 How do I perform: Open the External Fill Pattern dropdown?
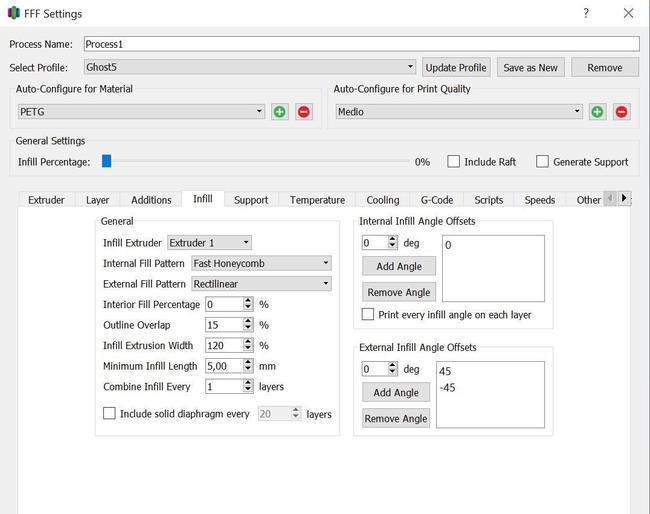click(x=261, y=284)
